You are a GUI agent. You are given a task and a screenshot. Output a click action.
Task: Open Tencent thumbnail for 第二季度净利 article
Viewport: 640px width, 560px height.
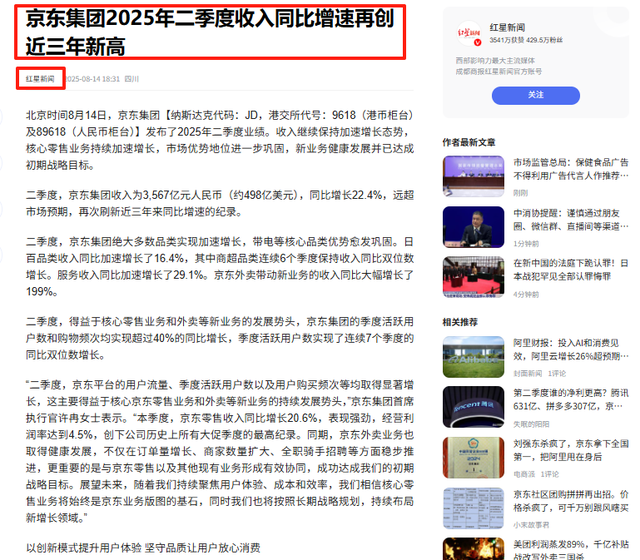point(473,407)
